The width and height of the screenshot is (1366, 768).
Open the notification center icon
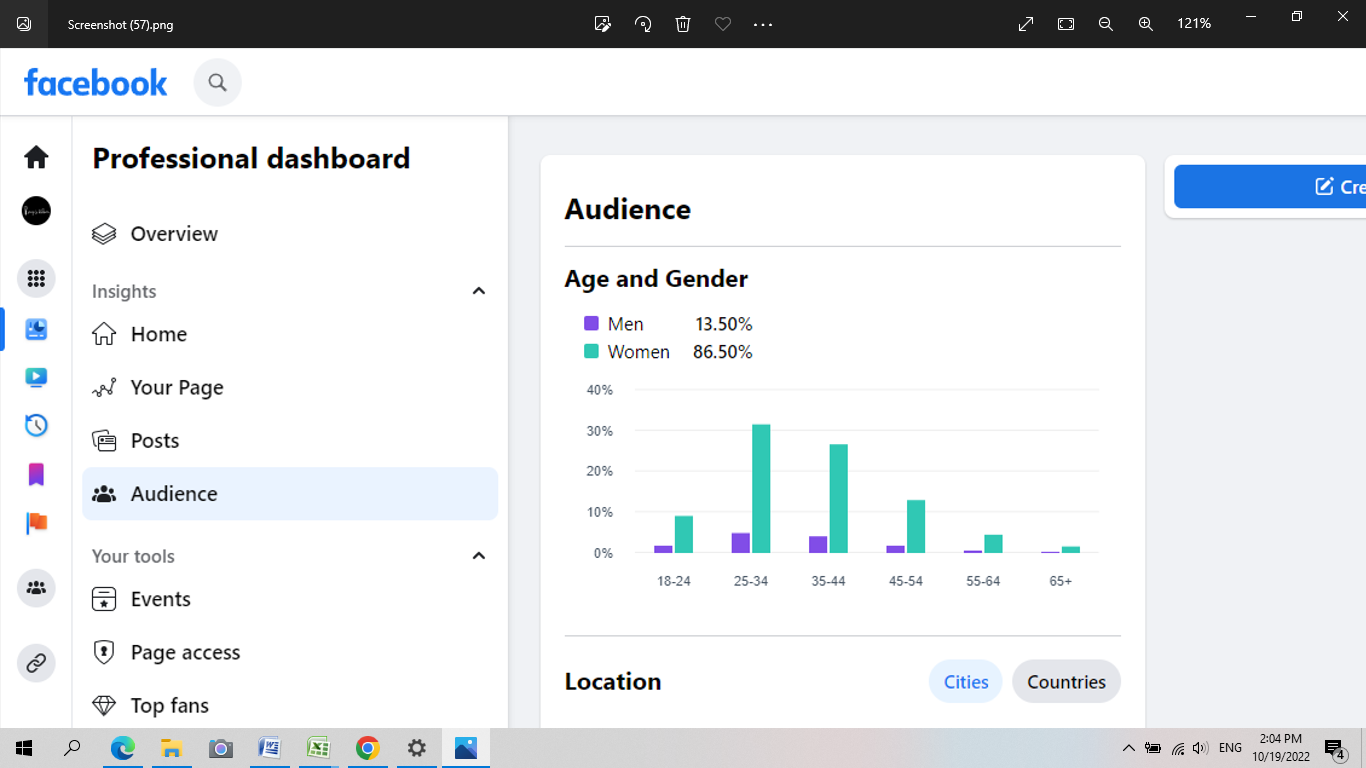pos(1334,748)
